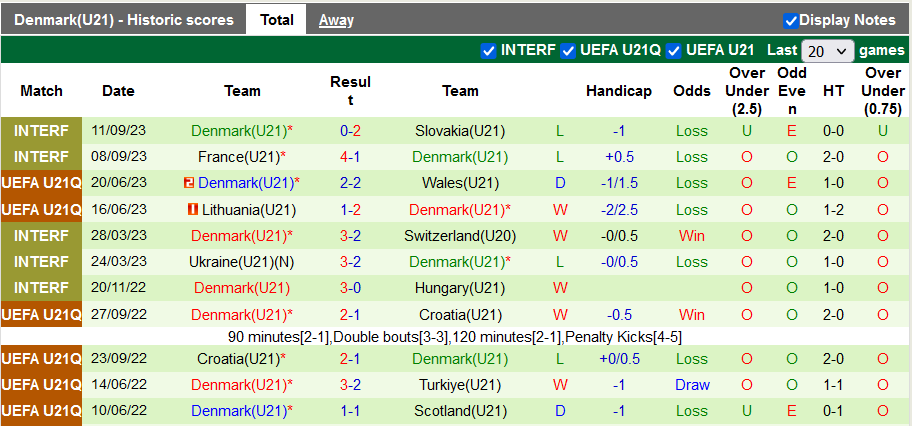Click the 0-2 result against Slovakia

[350, 131]
